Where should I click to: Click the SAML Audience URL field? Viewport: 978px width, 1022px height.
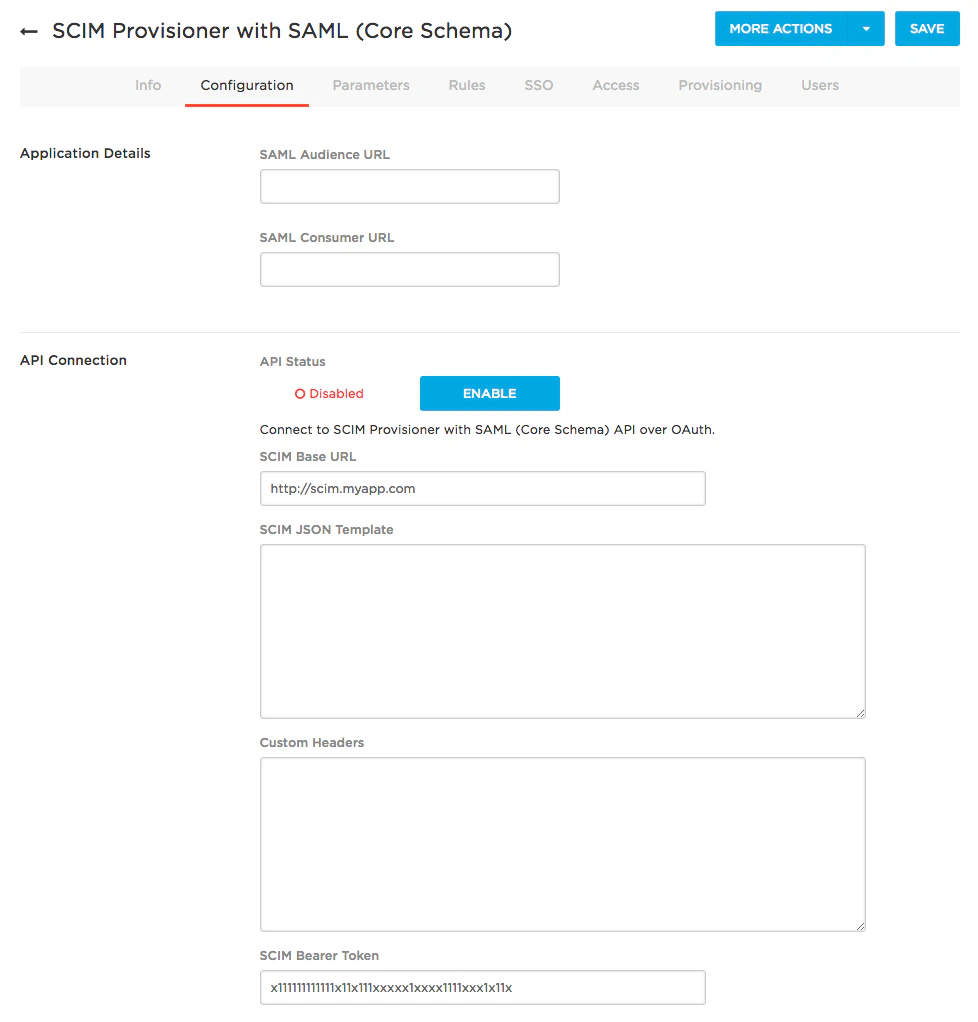pyautogui.click(x=409, y=186)
